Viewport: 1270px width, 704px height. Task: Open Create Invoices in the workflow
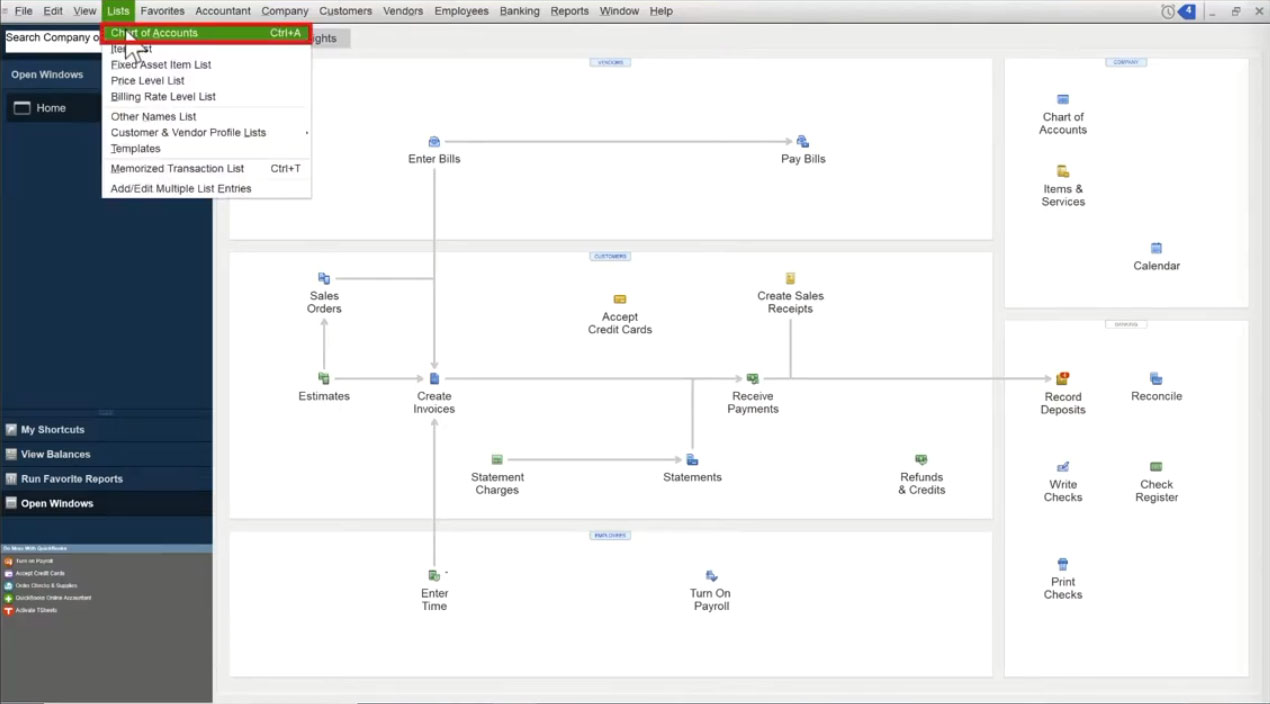[x=434, y=379]
